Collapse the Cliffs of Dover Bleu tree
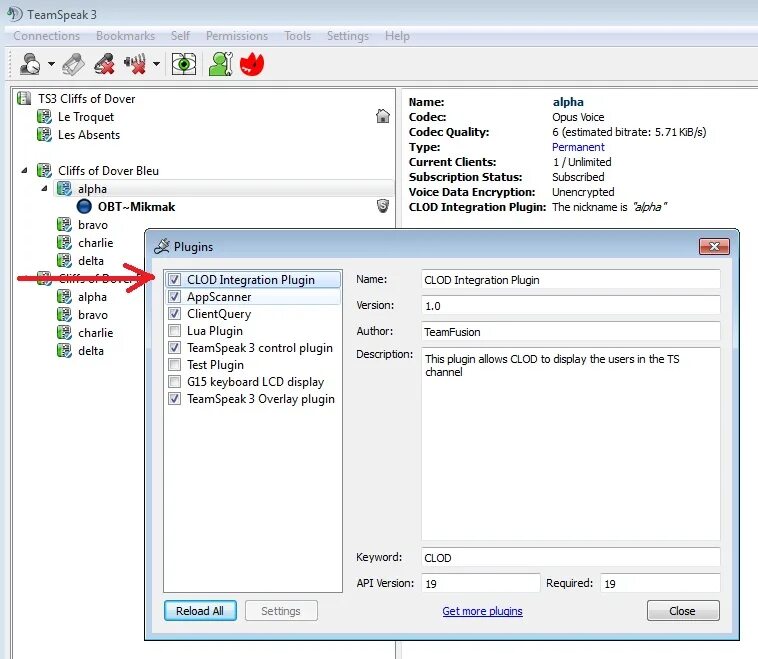 coord(25,171)
